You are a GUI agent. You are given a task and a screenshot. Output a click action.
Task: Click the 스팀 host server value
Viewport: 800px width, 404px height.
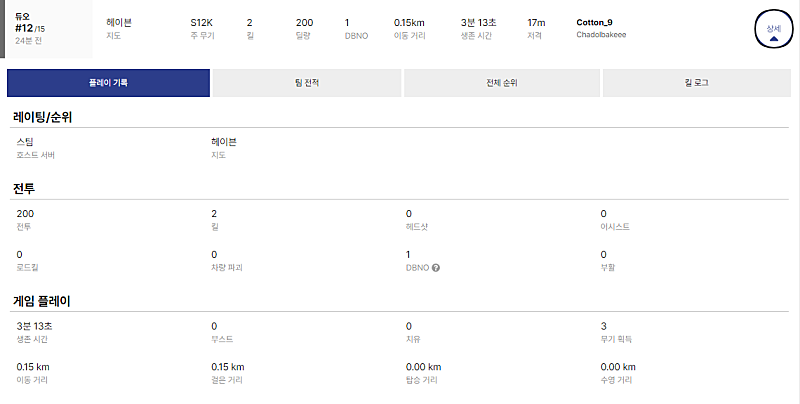25,142
